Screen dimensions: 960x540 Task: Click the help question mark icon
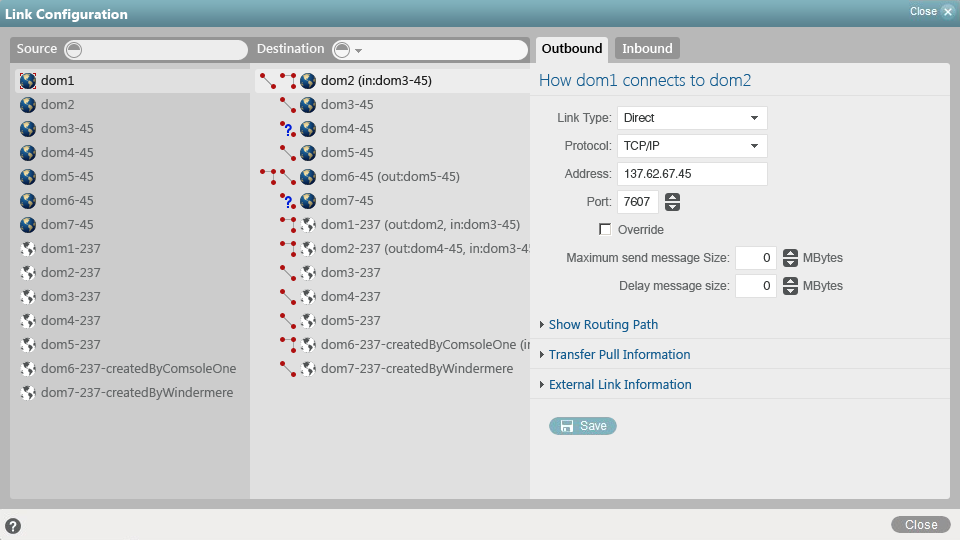click(x=13, y=526)
